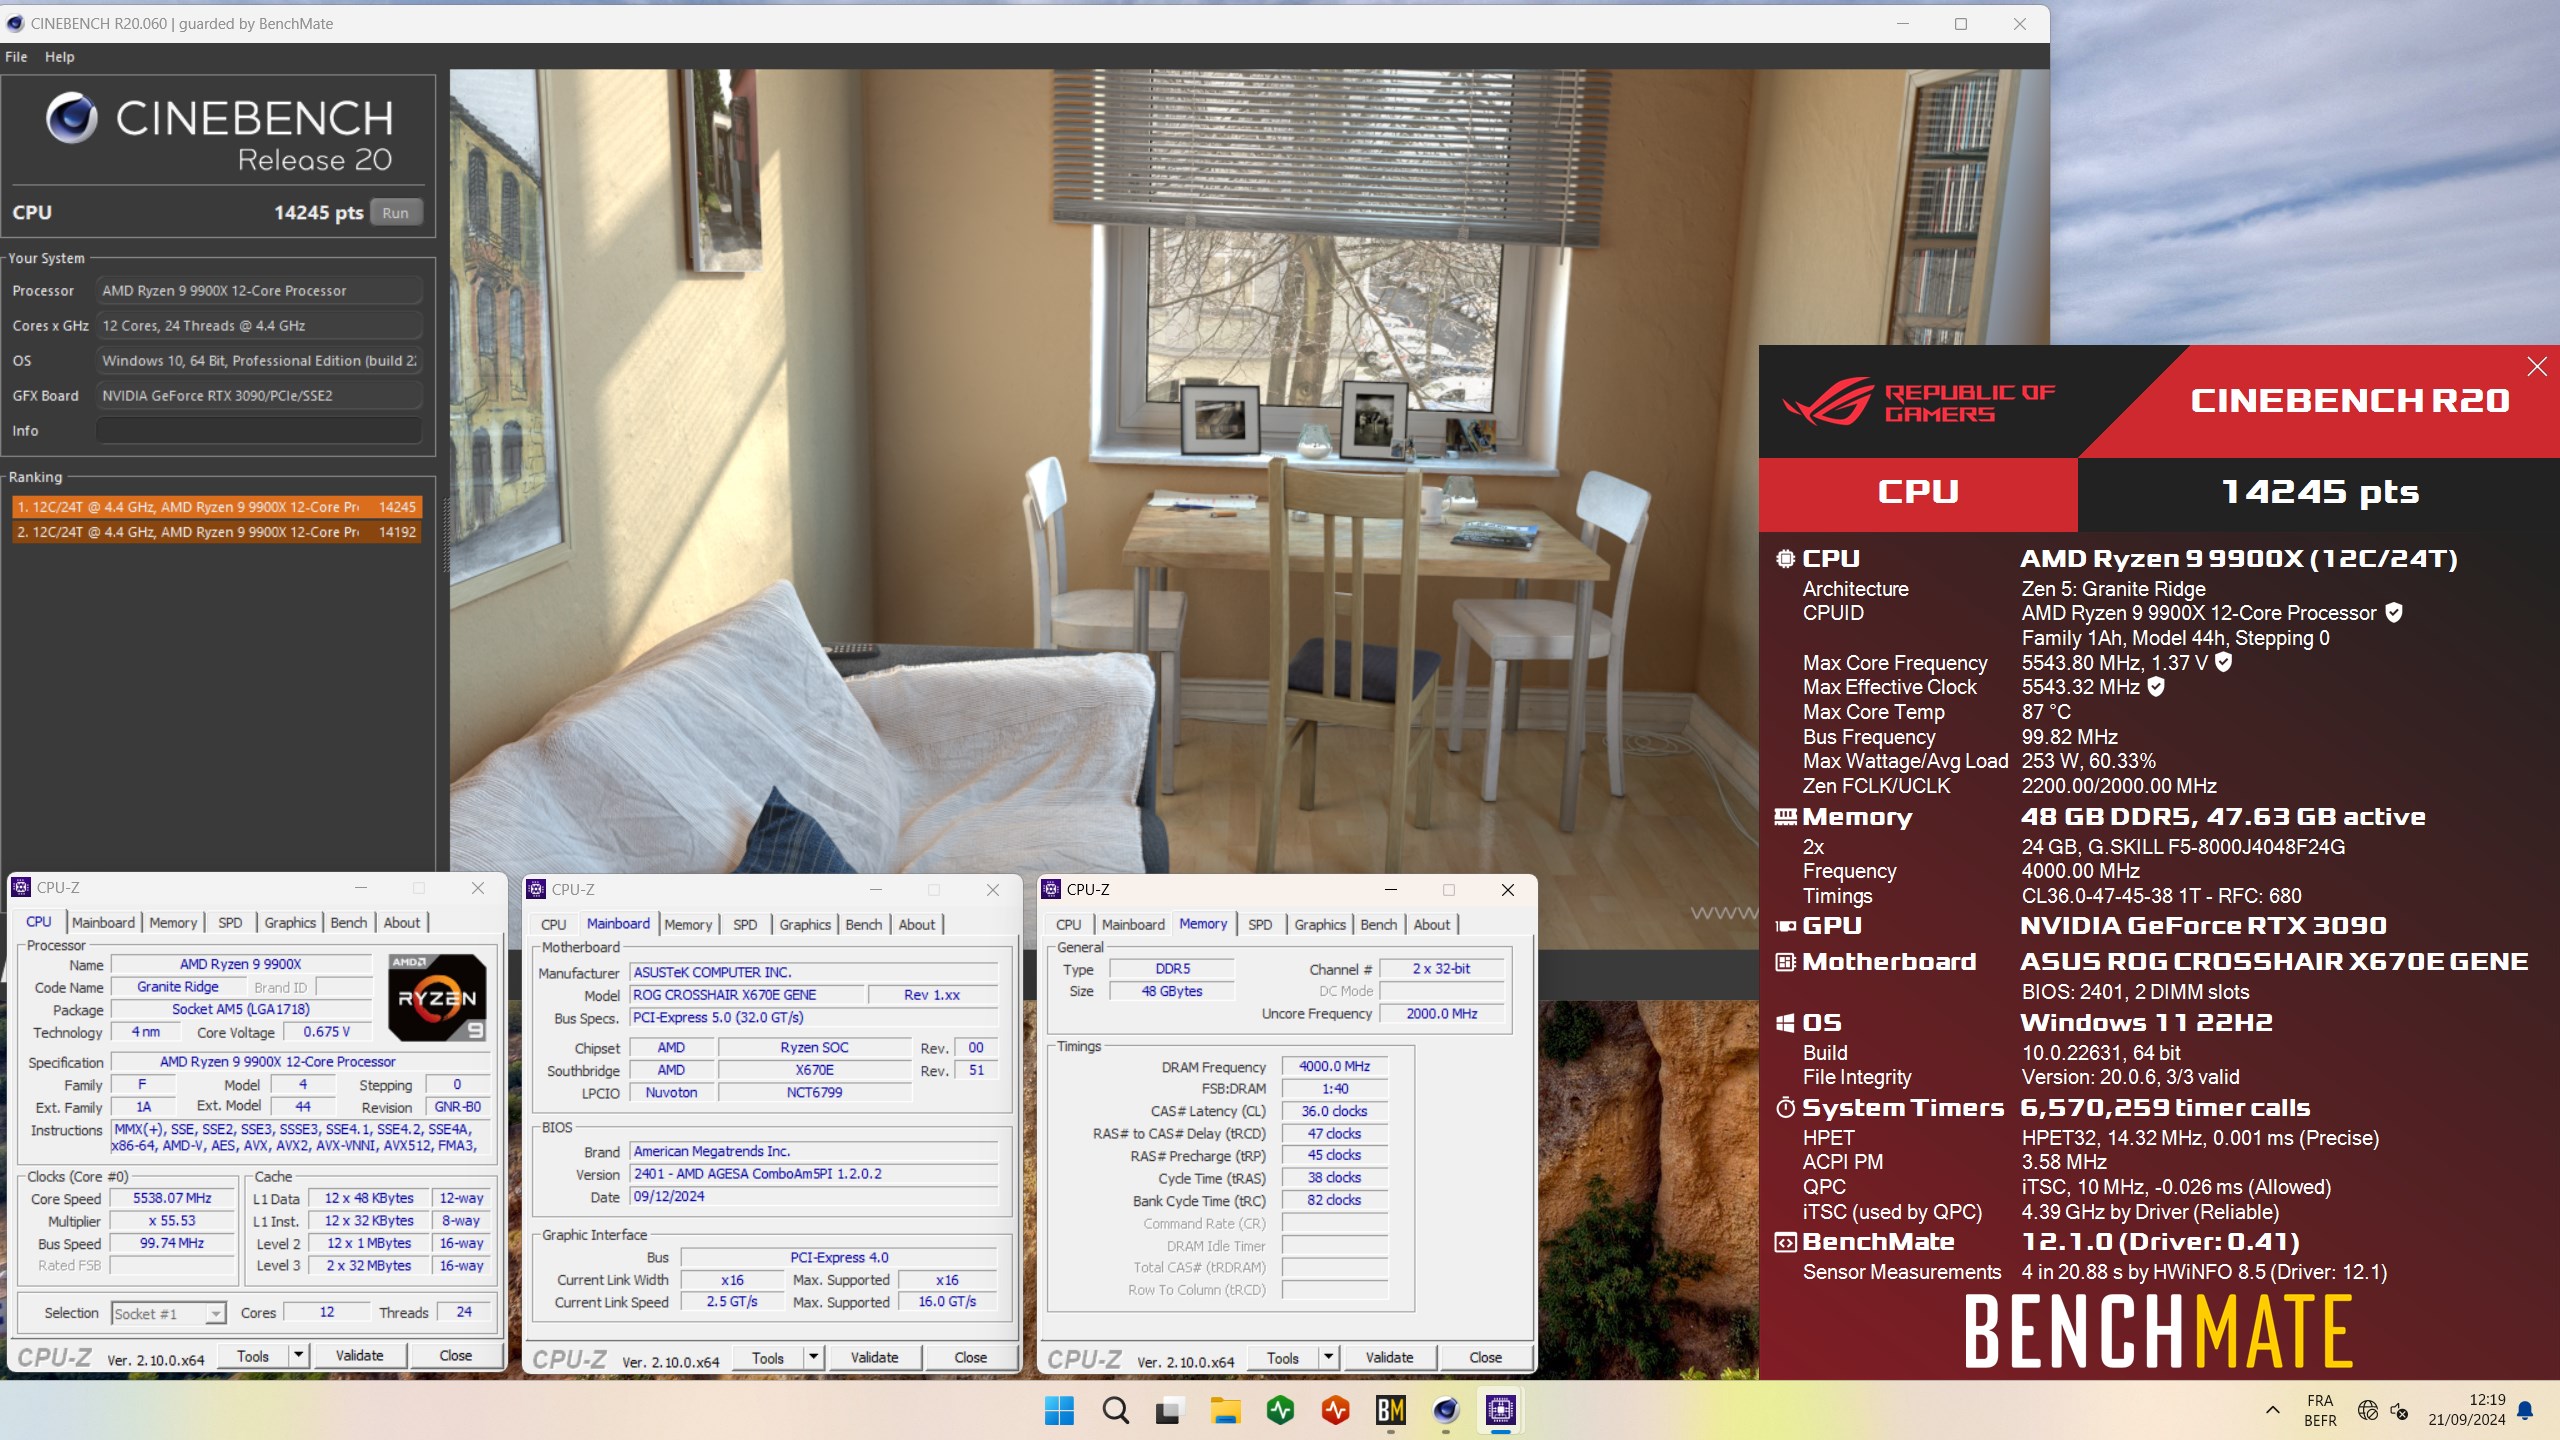Expand Socket #1 selection dropdown
The image size is (2560, 1440).
(x=216, y=1314)
